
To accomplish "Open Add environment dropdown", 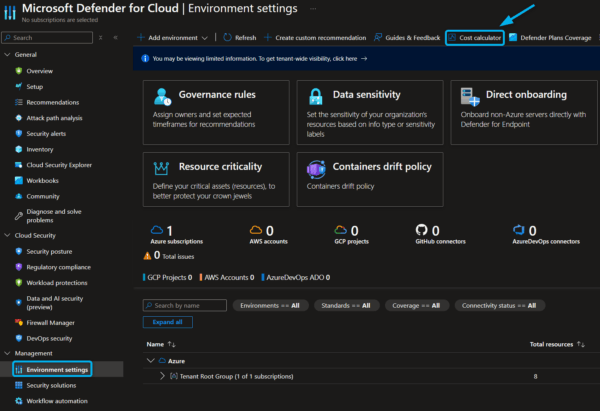I will click(x=173, y=38).
